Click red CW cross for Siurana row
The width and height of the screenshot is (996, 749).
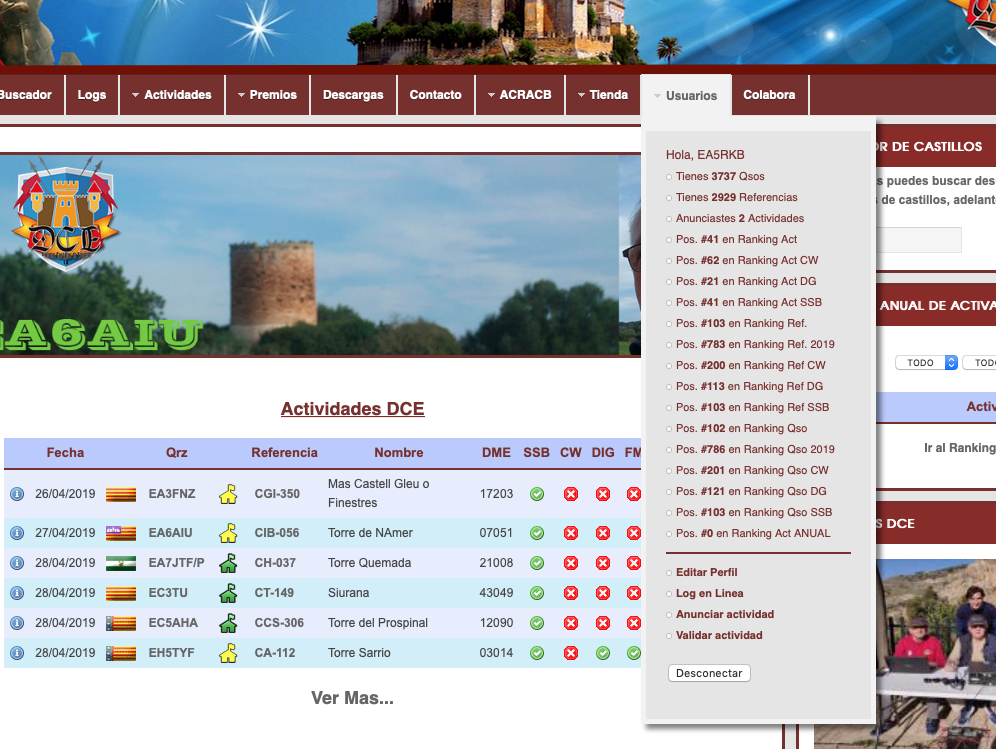tap(571, 593)
